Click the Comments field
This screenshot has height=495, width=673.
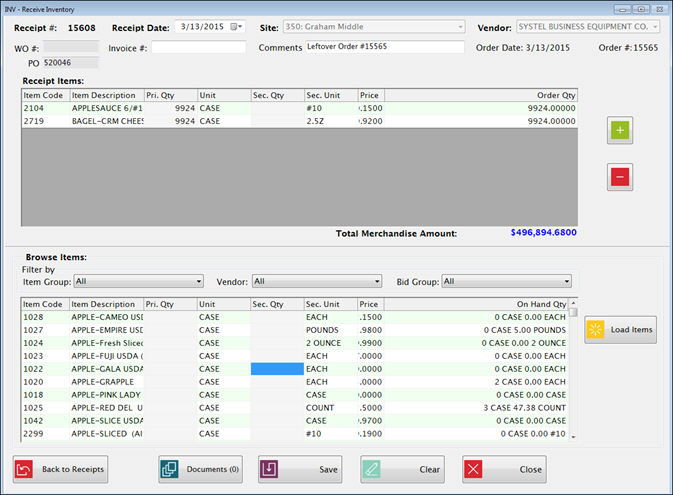tap(385, 47)
